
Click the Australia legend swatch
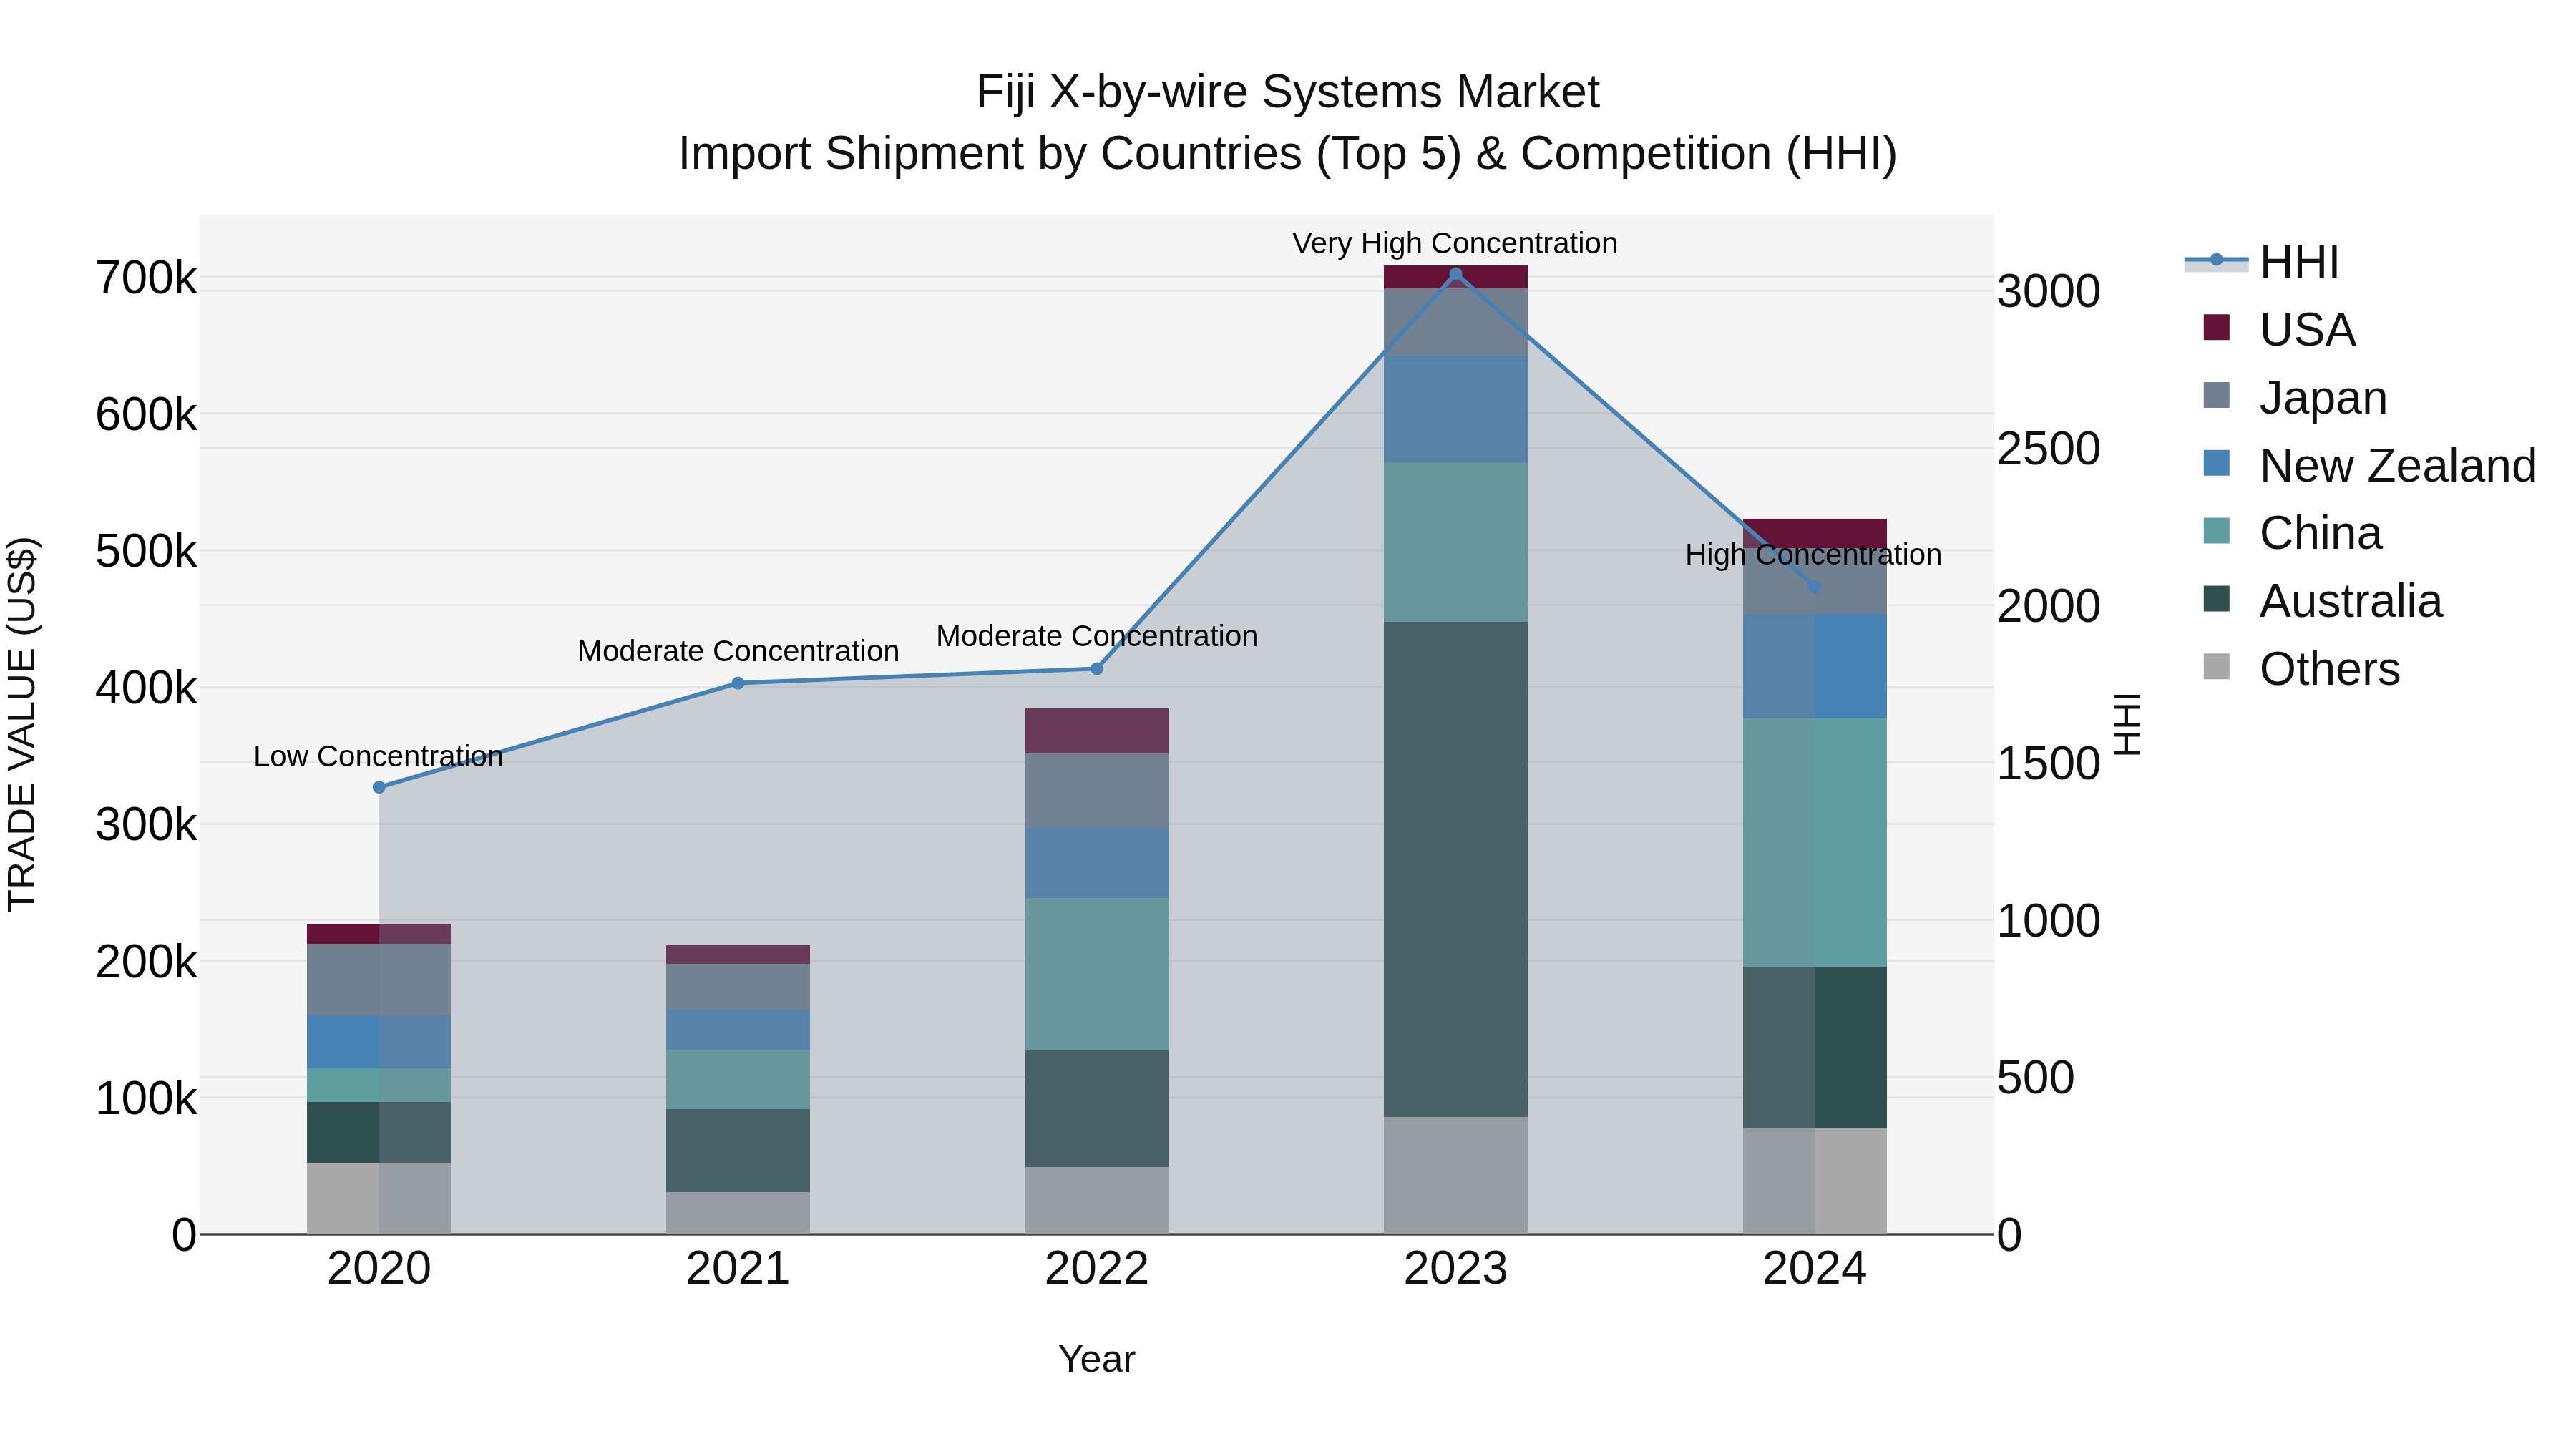tap(2217, 599)
